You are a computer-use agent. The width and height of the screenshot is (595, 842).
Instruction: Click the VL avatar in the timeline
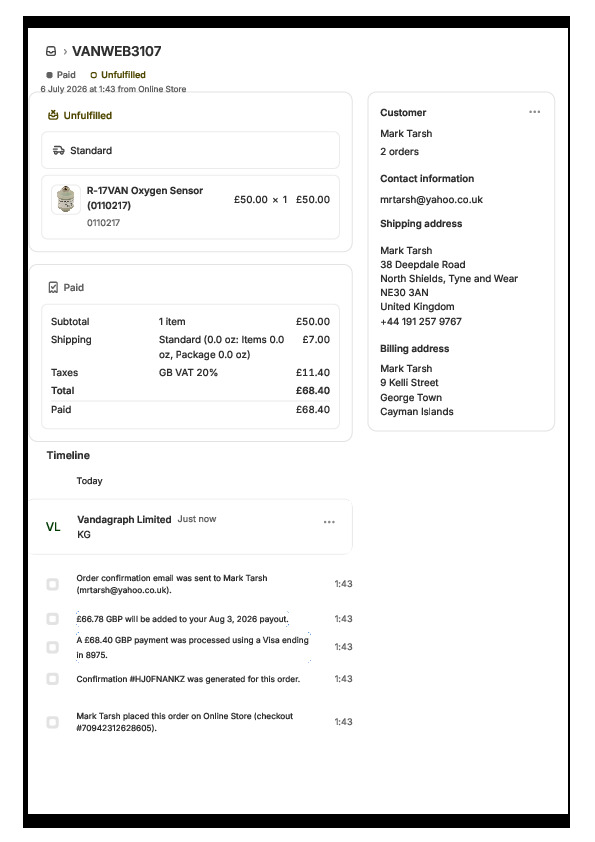[53, 527]
